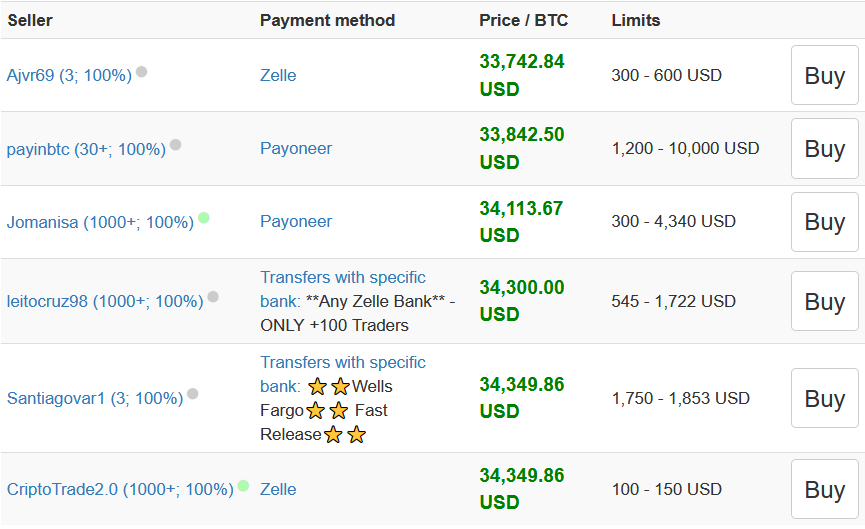The width and height of the screenshot is (865, 529).
Task: Click the green online dot beside Jomanisa
Action: (x=204, y=218)
